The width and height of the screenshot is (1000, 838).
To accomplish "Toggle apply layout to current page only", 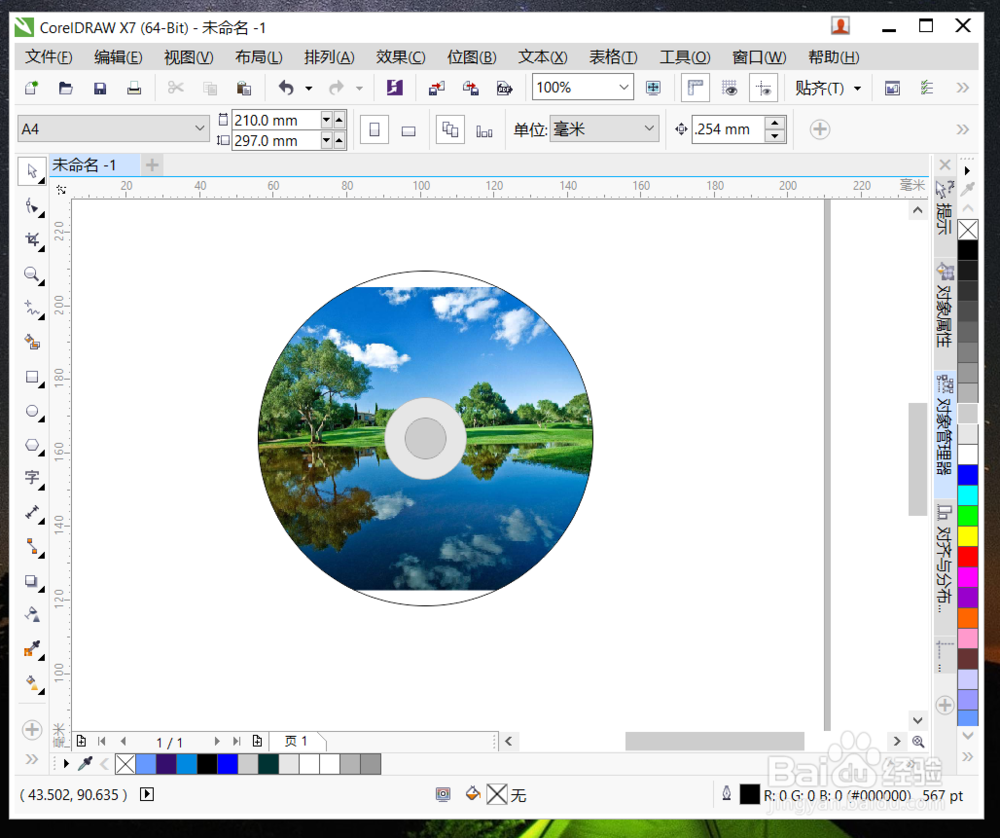I will click(x=484, y=130).
